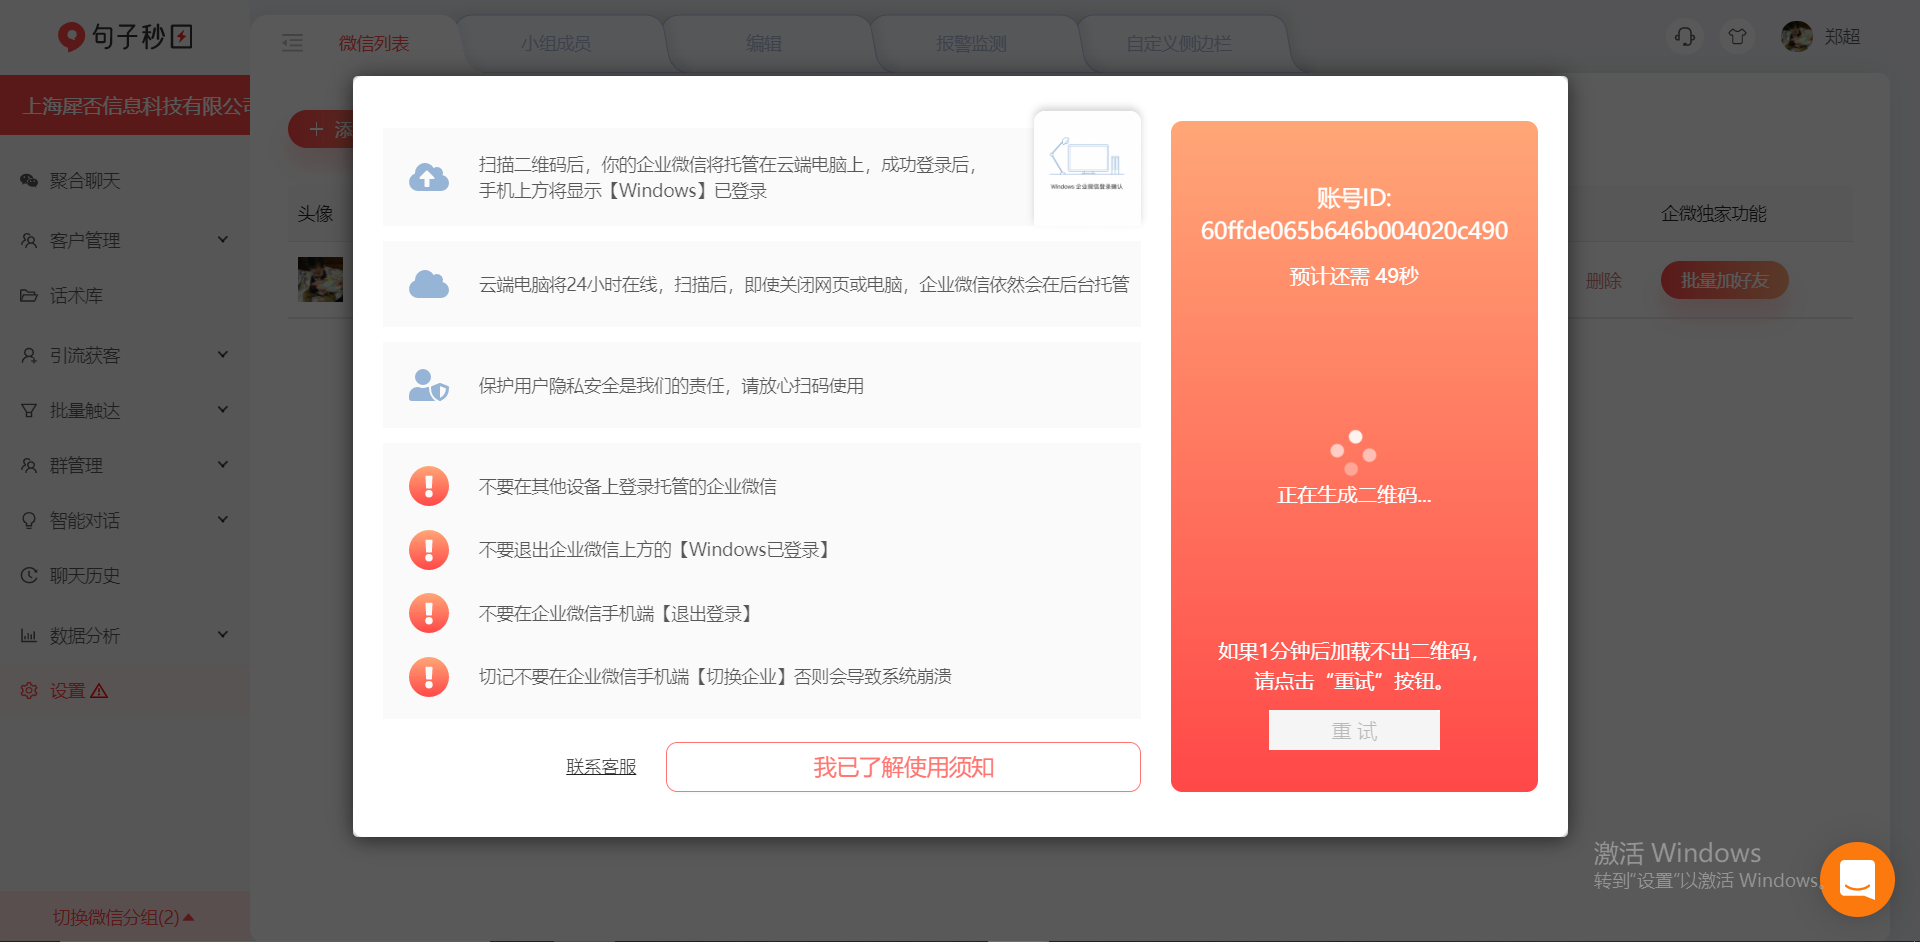
Task: Click the 郑超 username text
Action: point(1842,37)
